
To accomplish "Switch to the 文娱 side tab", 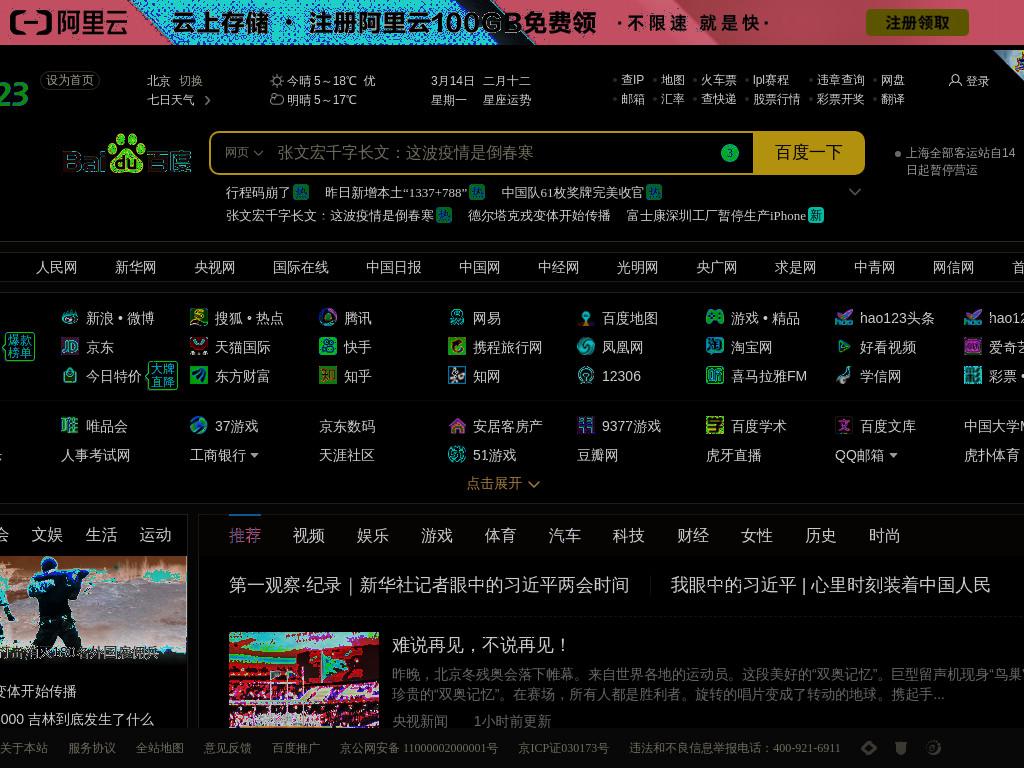I will pos(47,535).
